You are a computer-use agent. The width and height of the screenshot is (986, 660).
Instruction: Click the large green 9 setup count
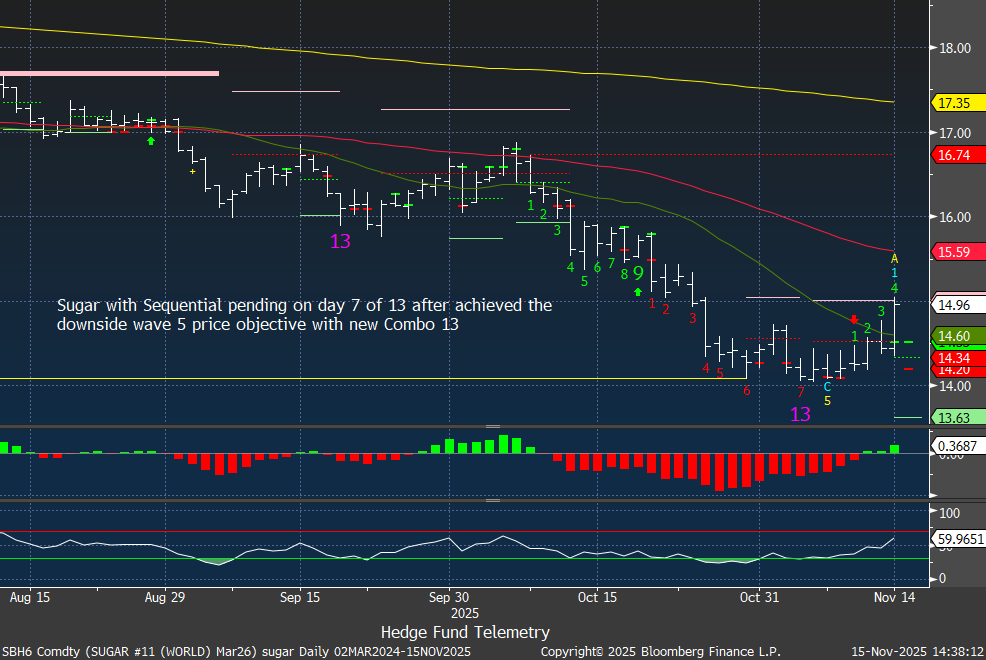pyautogui.click(x=638, y=271)
